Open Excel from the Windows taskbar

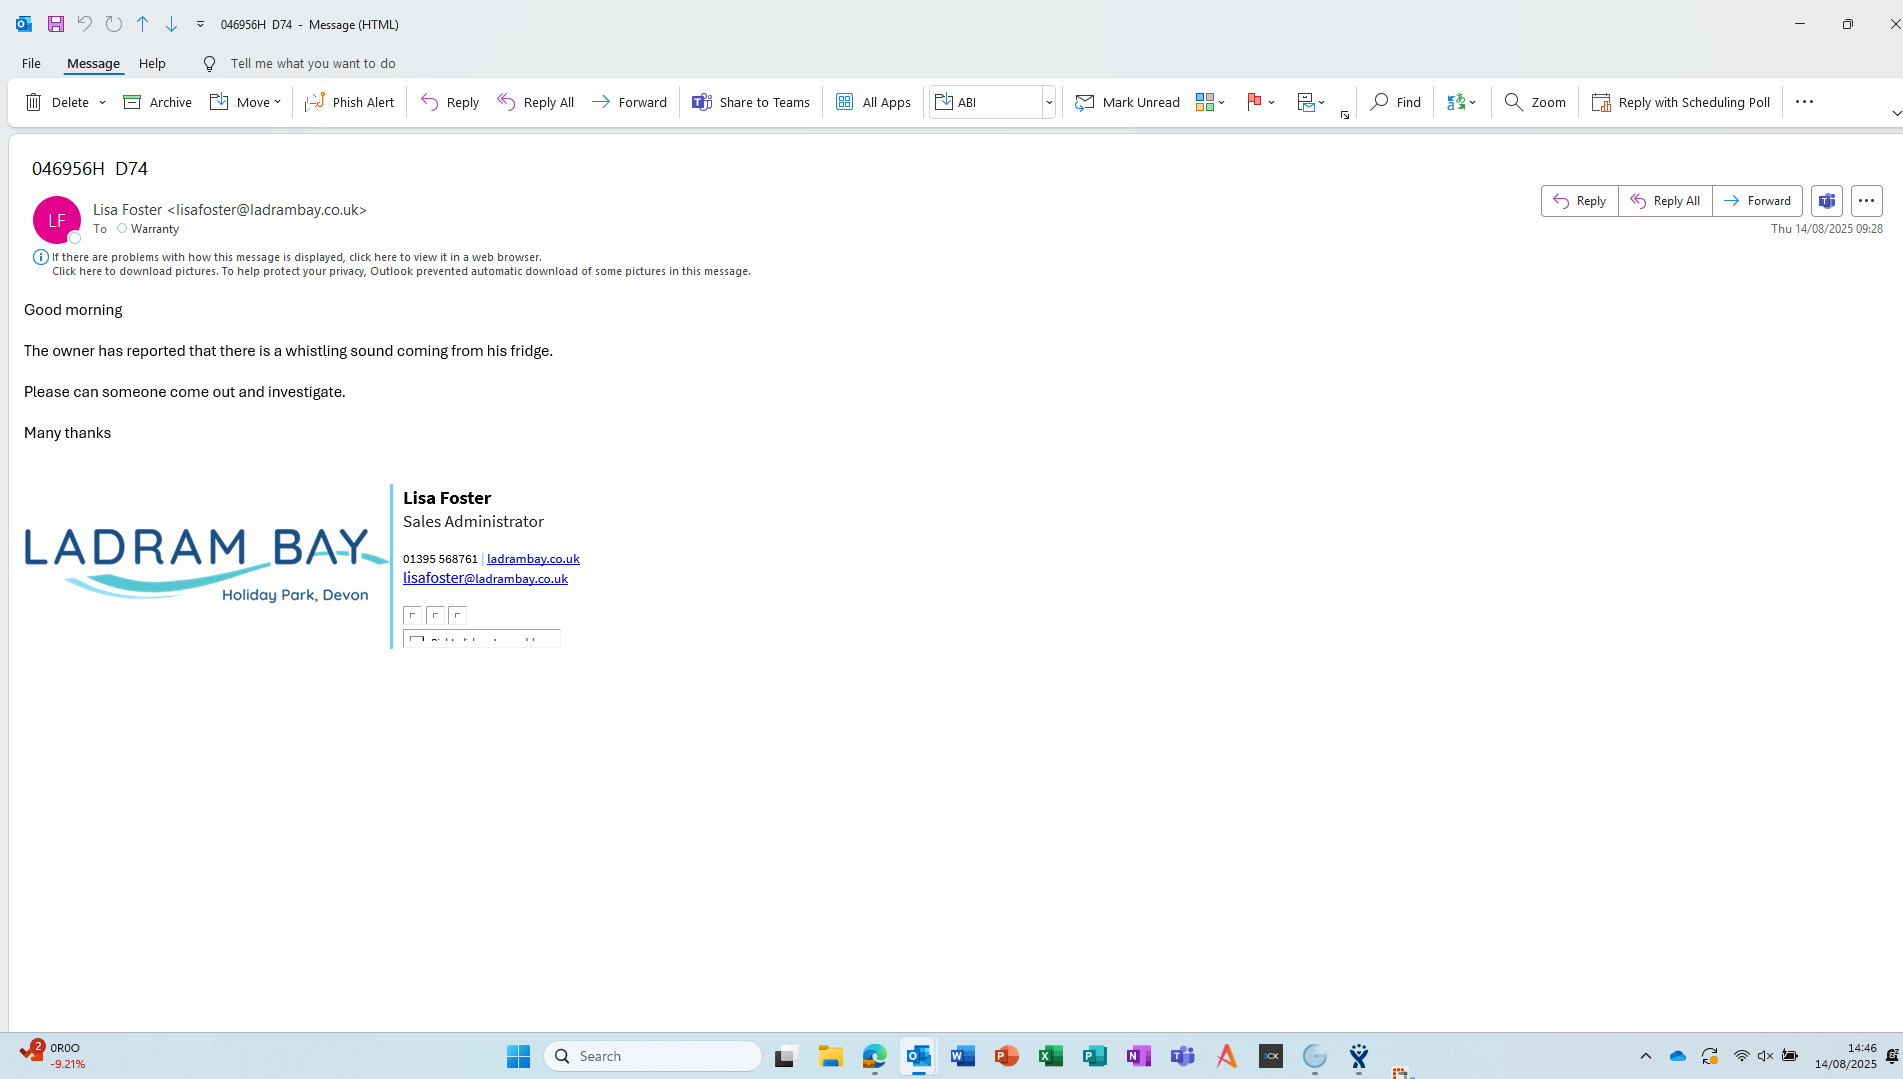pyautogui.click(x=1050, y=1056)
